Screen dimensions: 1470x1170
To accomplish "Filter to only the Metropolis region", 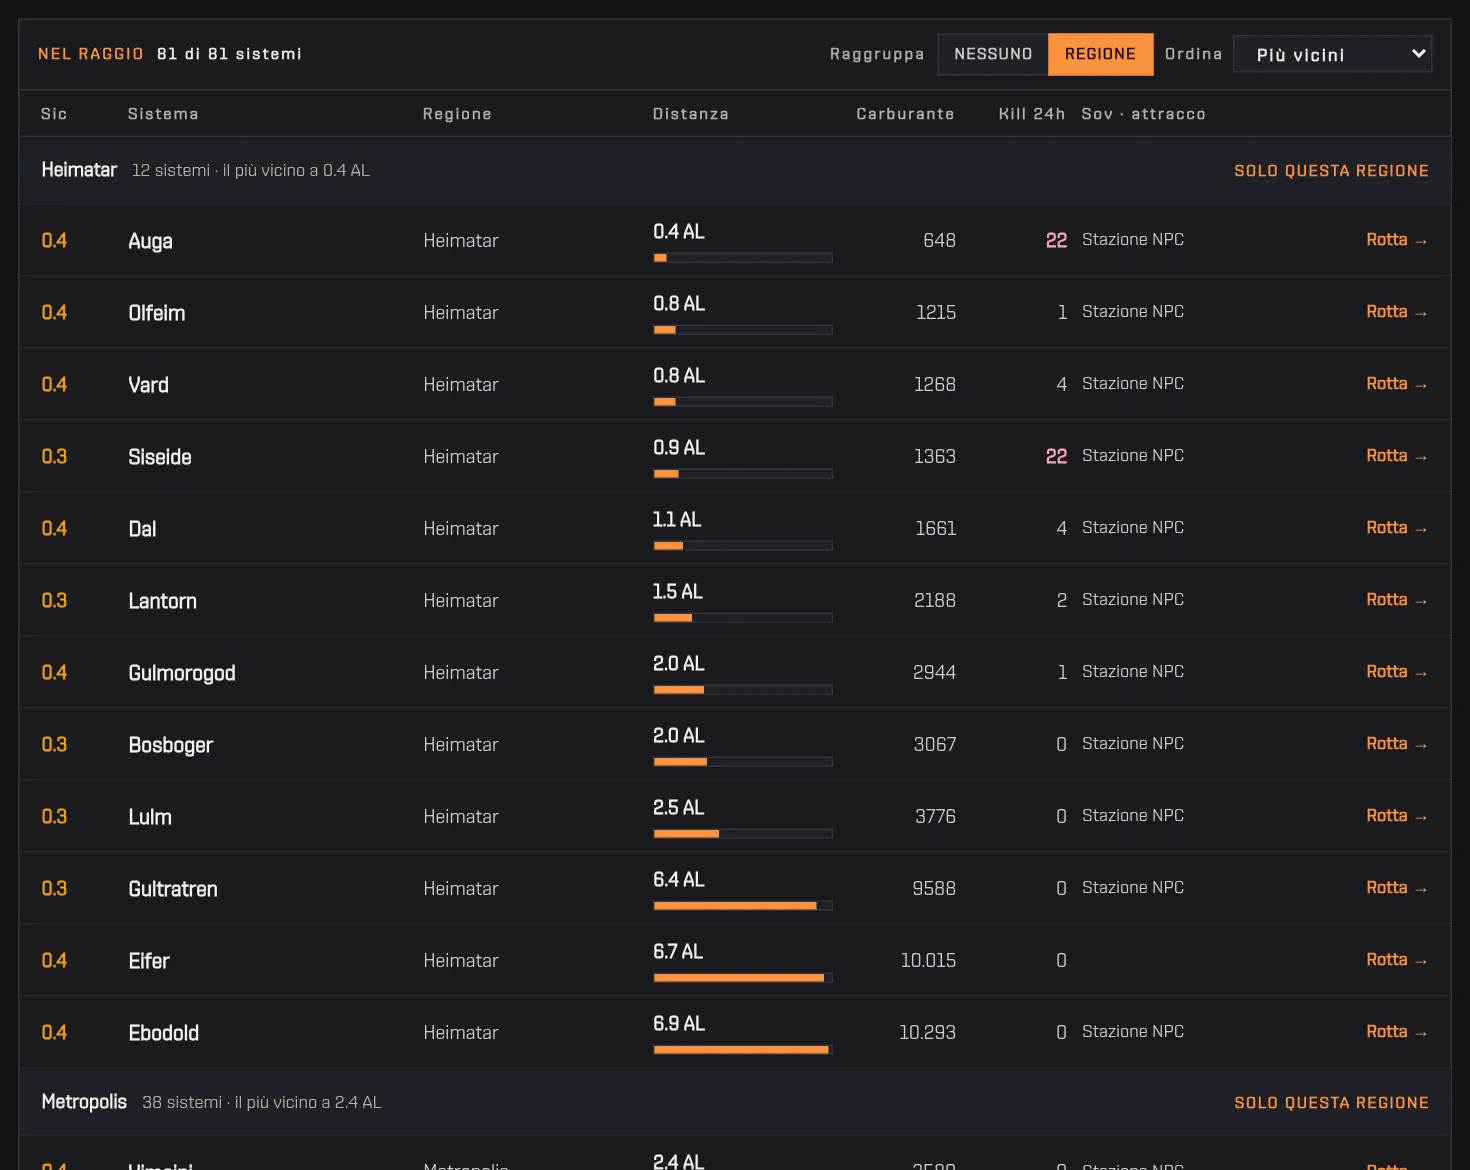I will pos(1331,1103).
